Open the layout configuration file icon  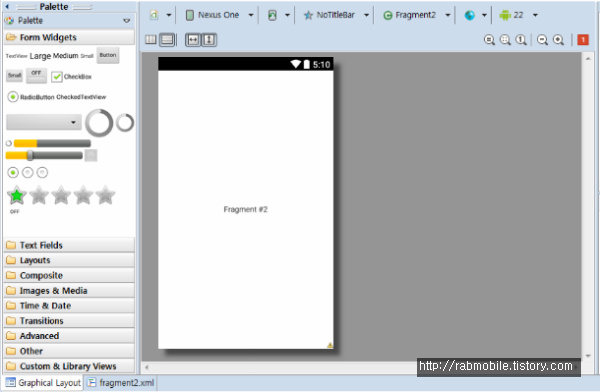pos(154,15)
